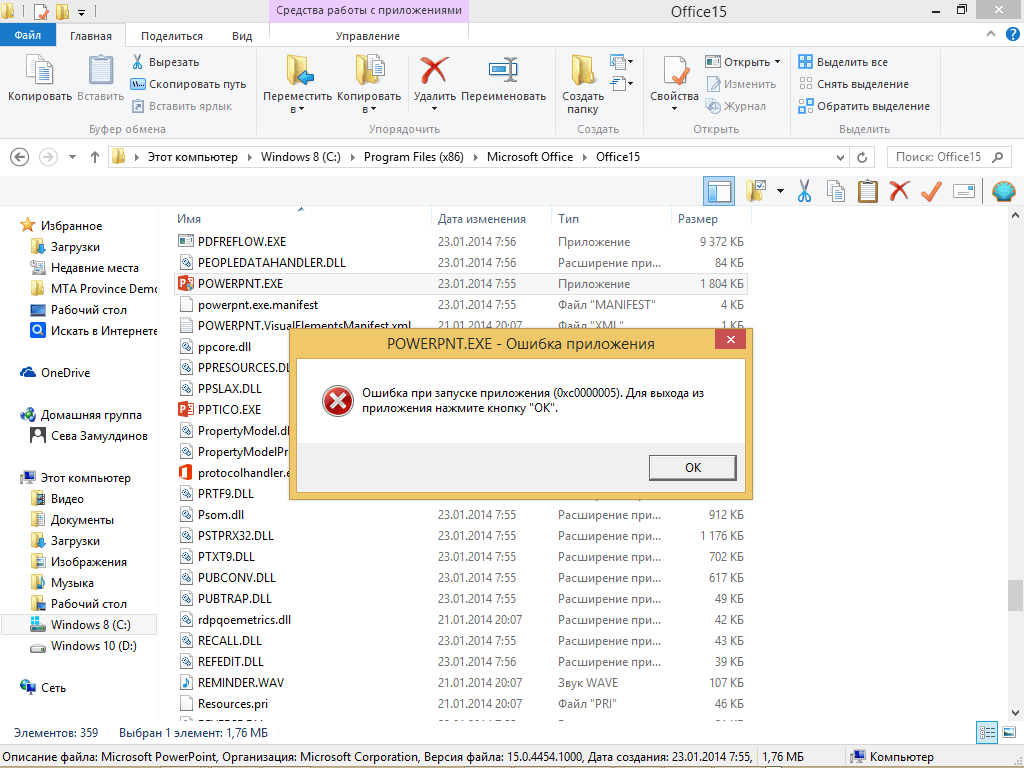
Task: Click the Удалить red X icon in the ribbon
Action: point(434,71)
